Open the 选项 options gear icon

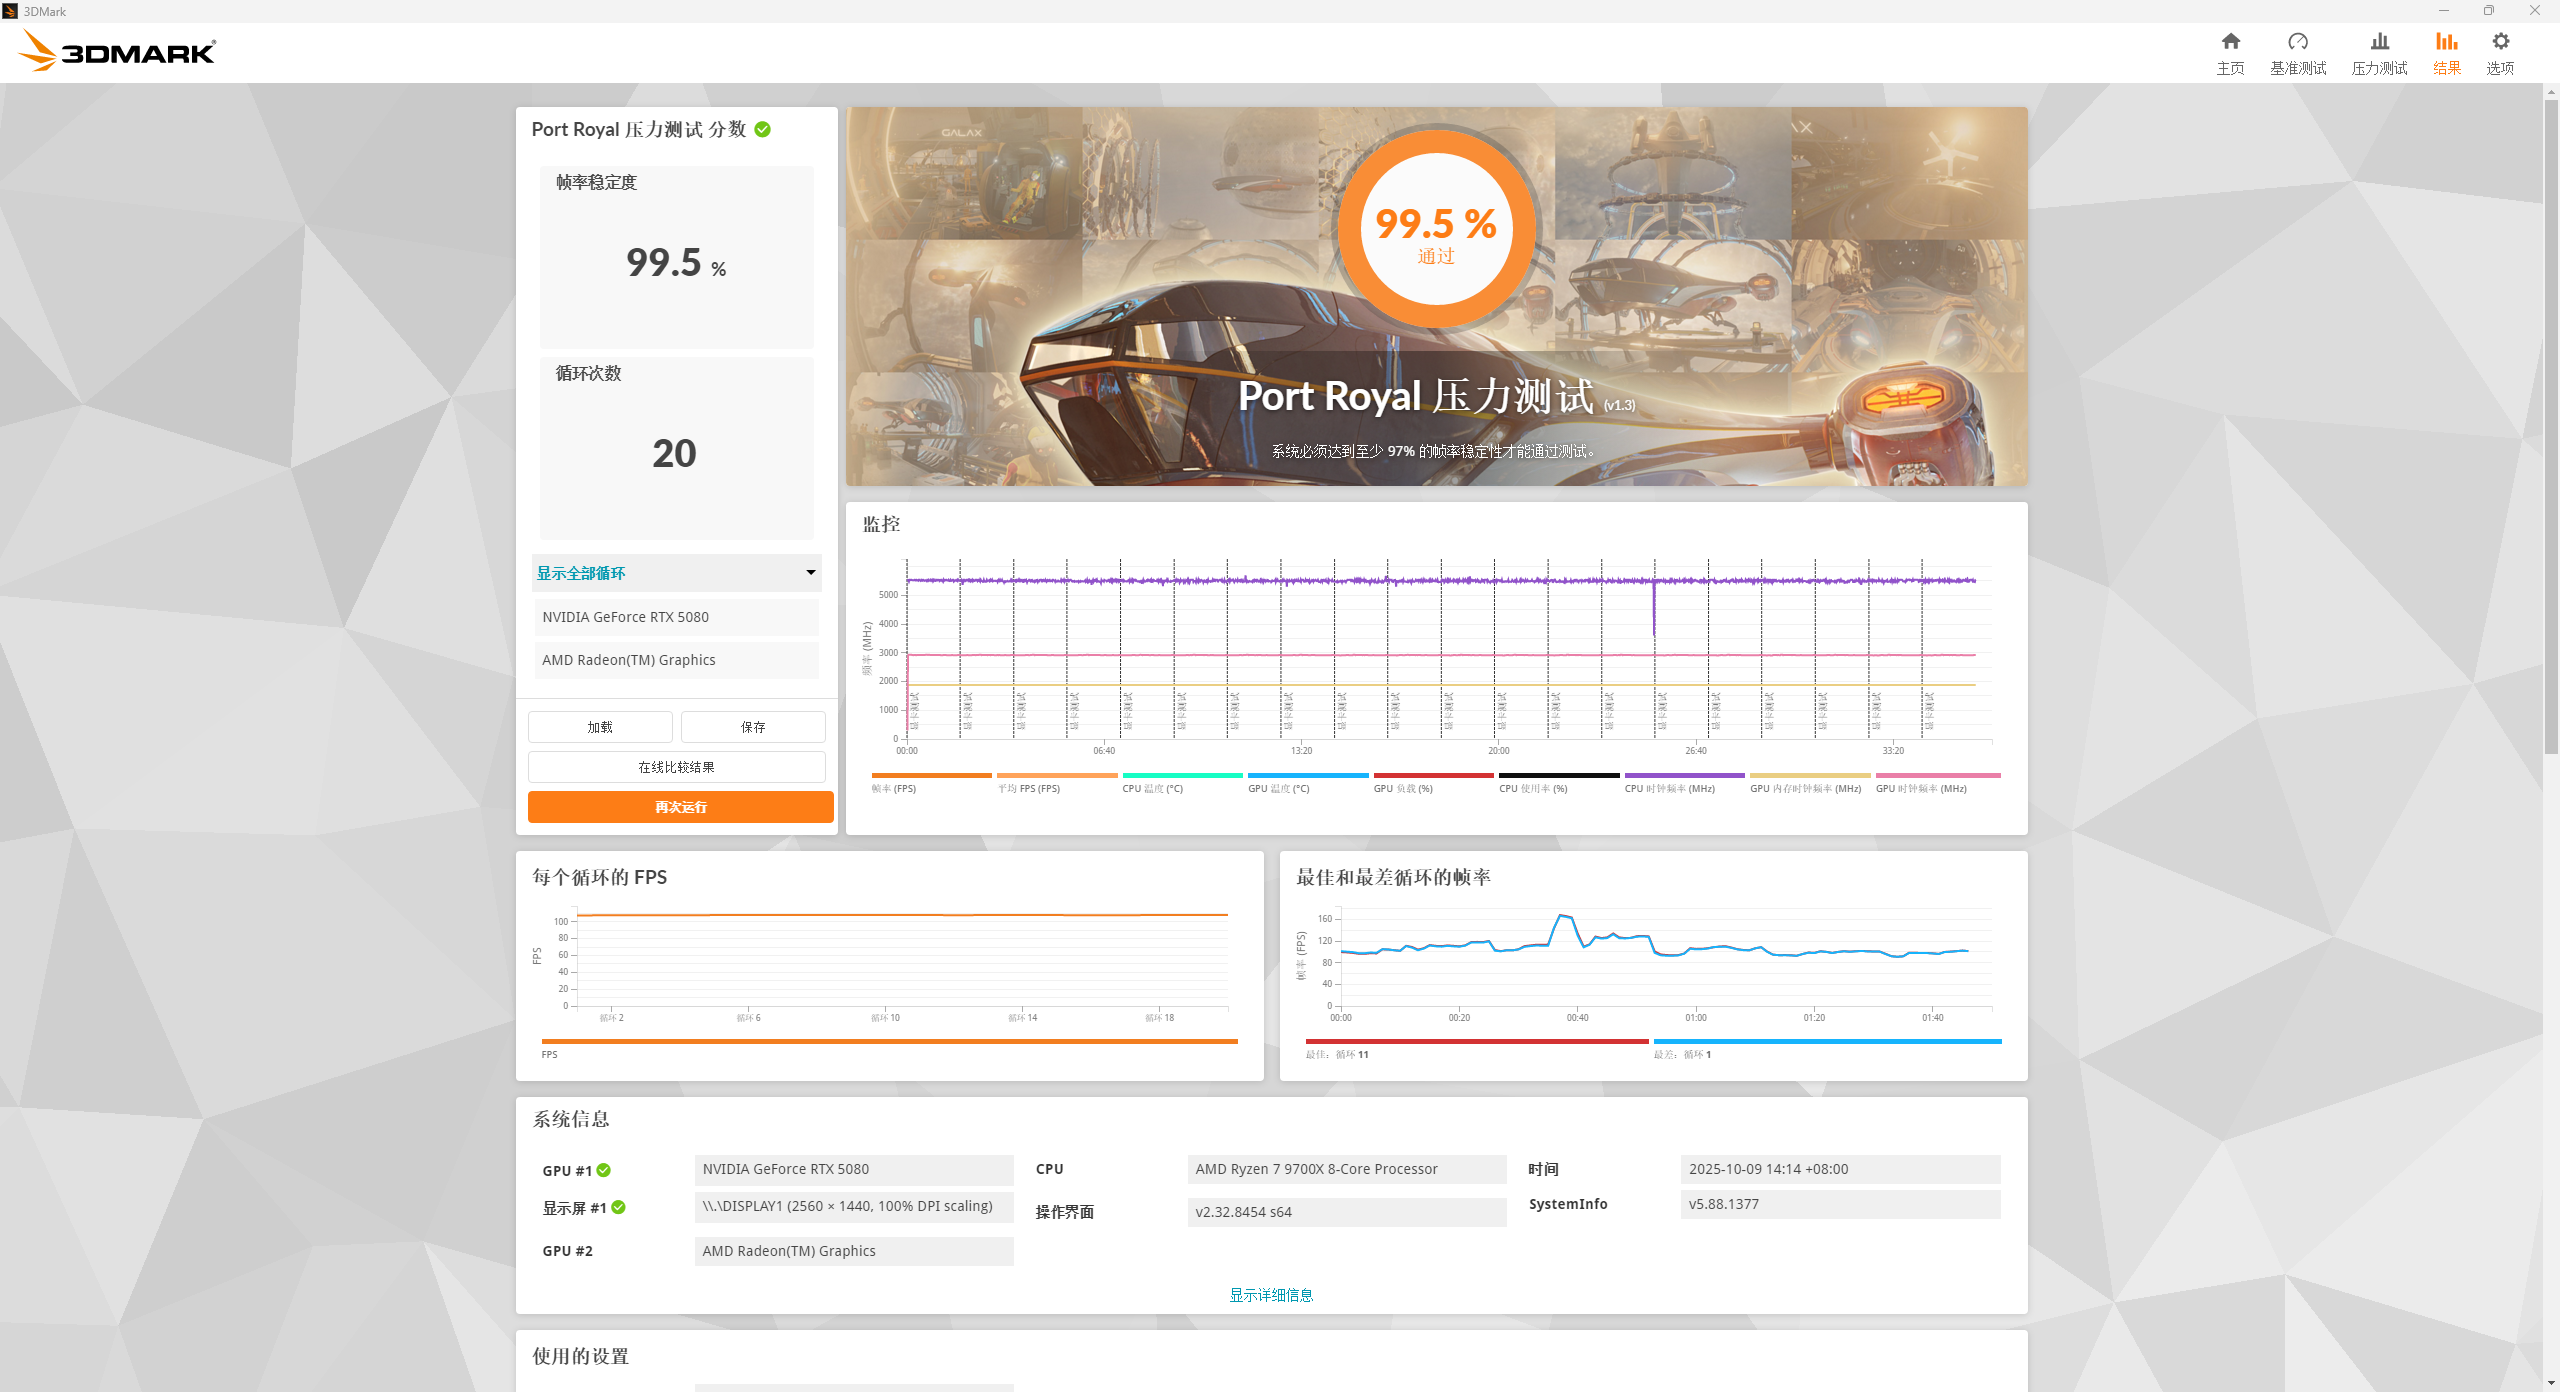coord(2500,42)
